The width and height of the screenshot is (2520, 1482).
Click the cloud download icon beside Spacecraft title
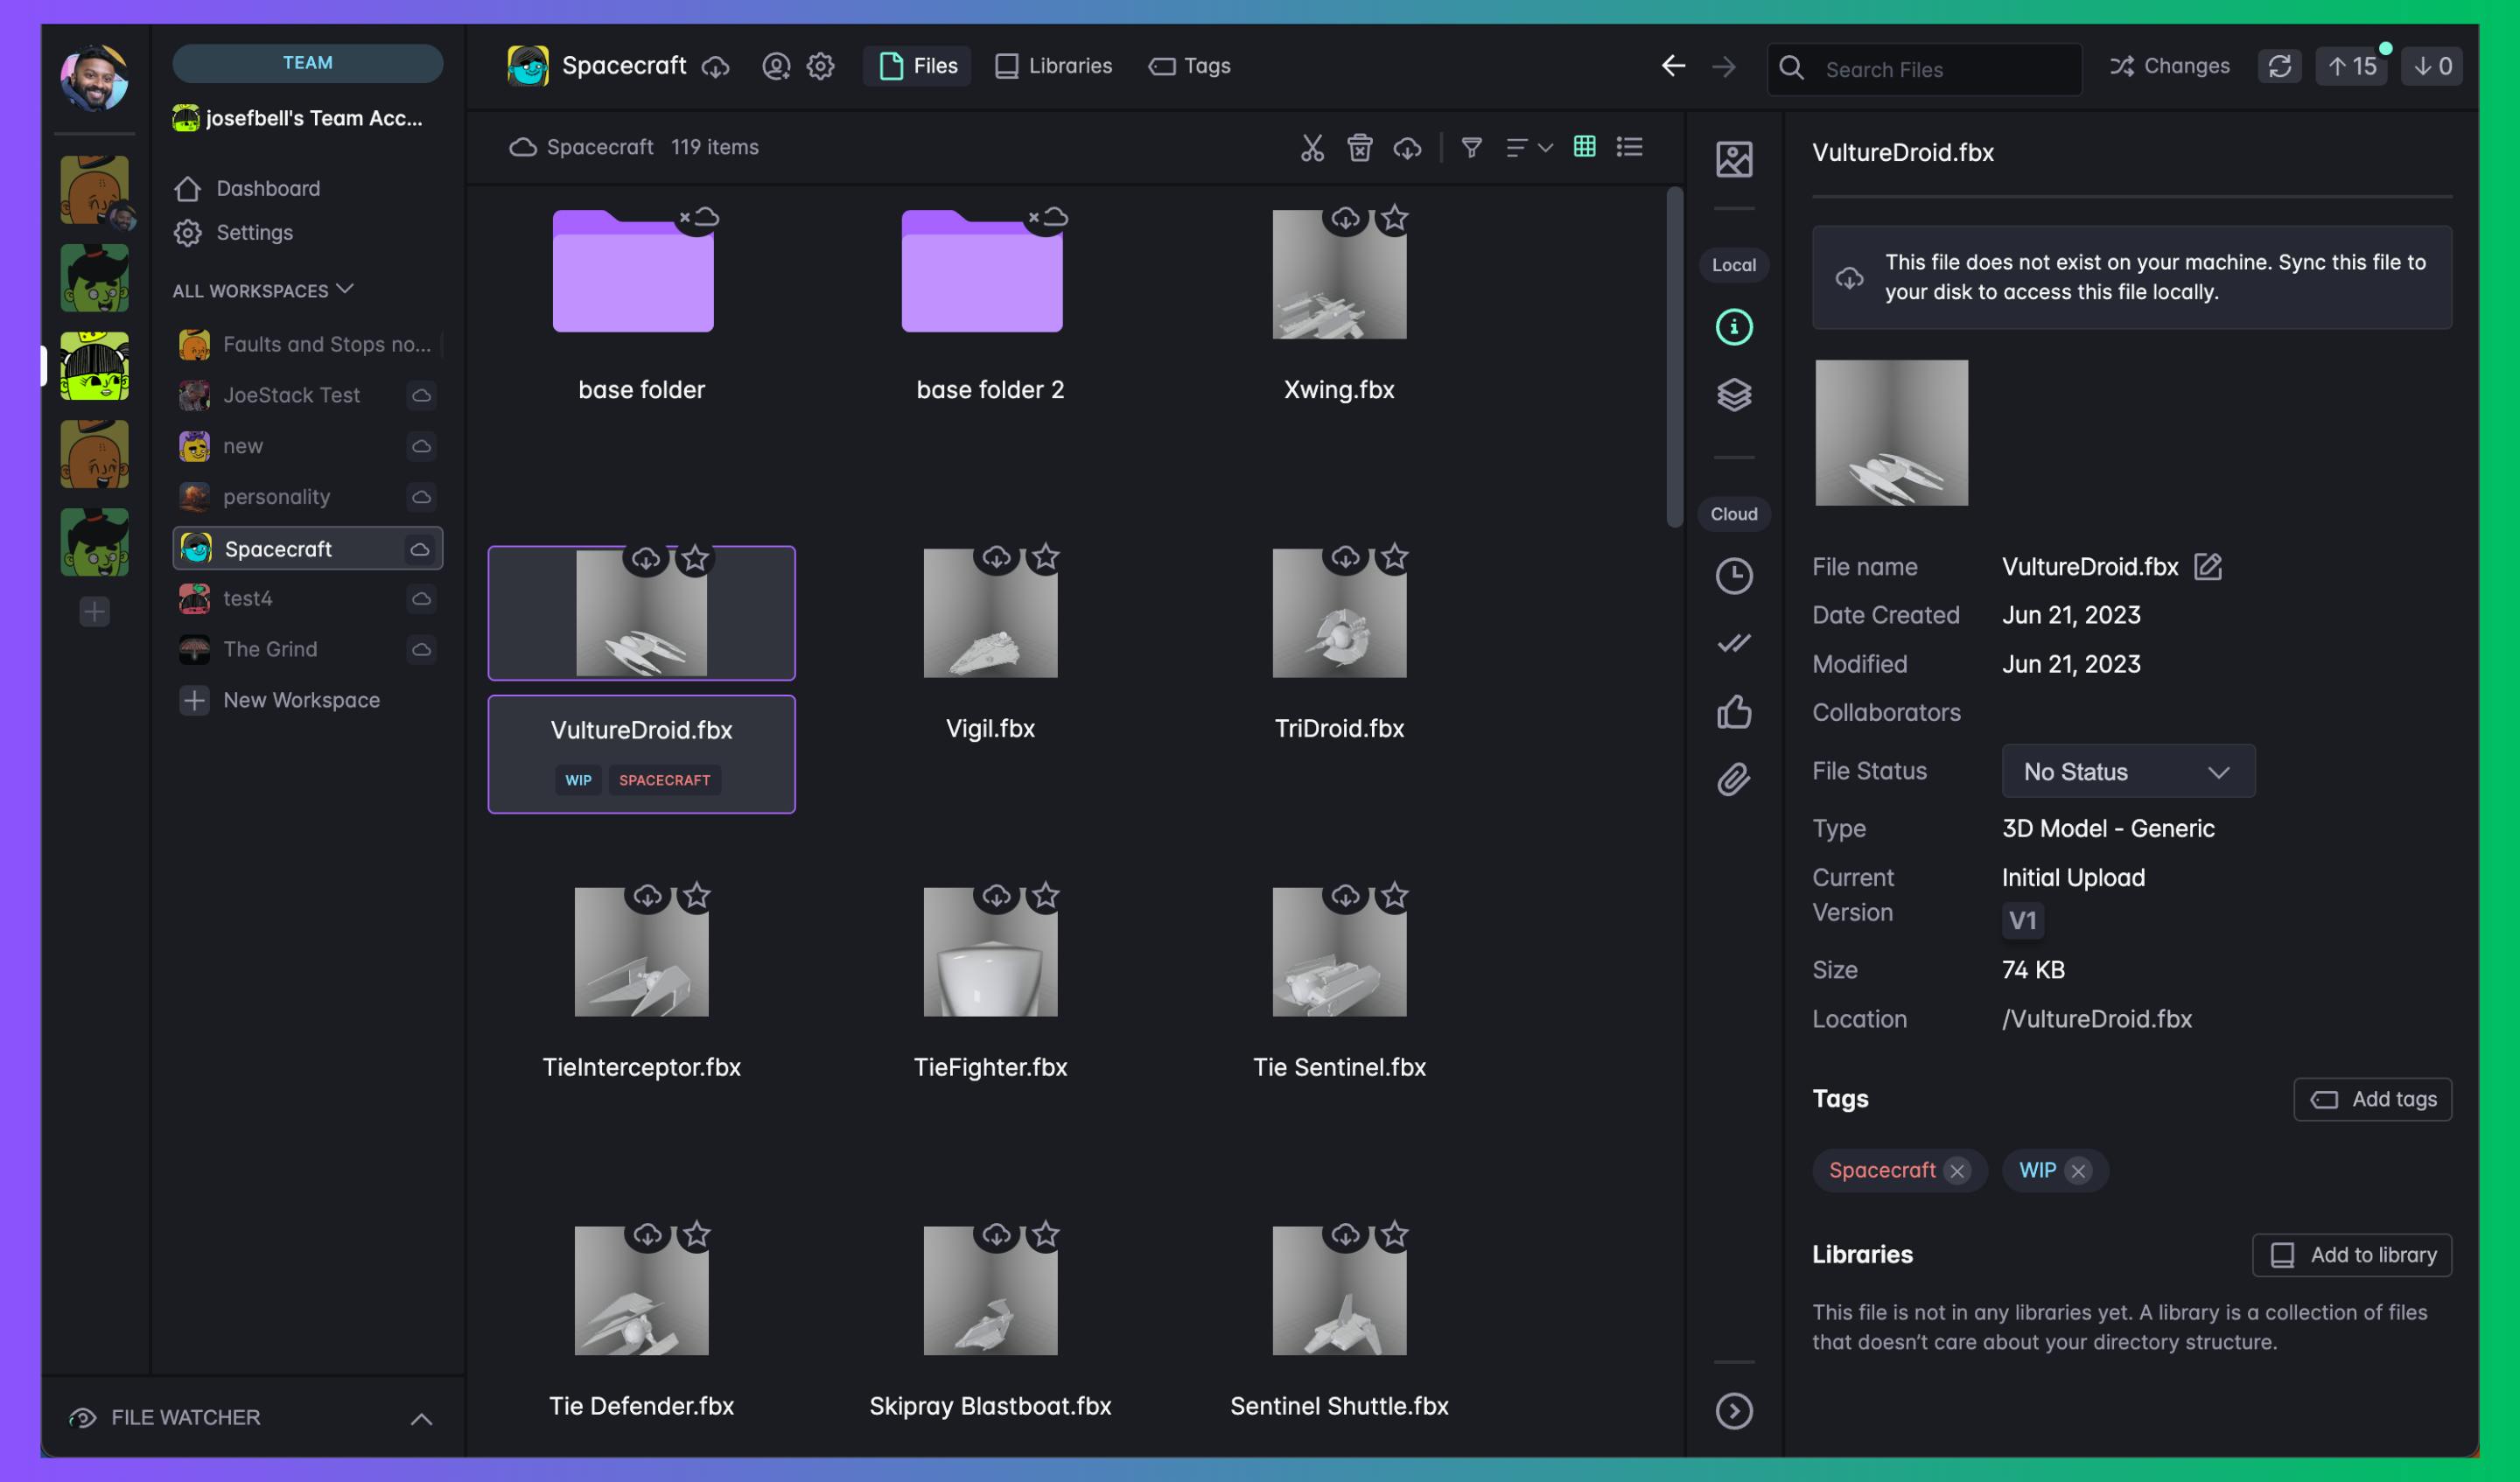pyautogui.click(x=715, y=68)
